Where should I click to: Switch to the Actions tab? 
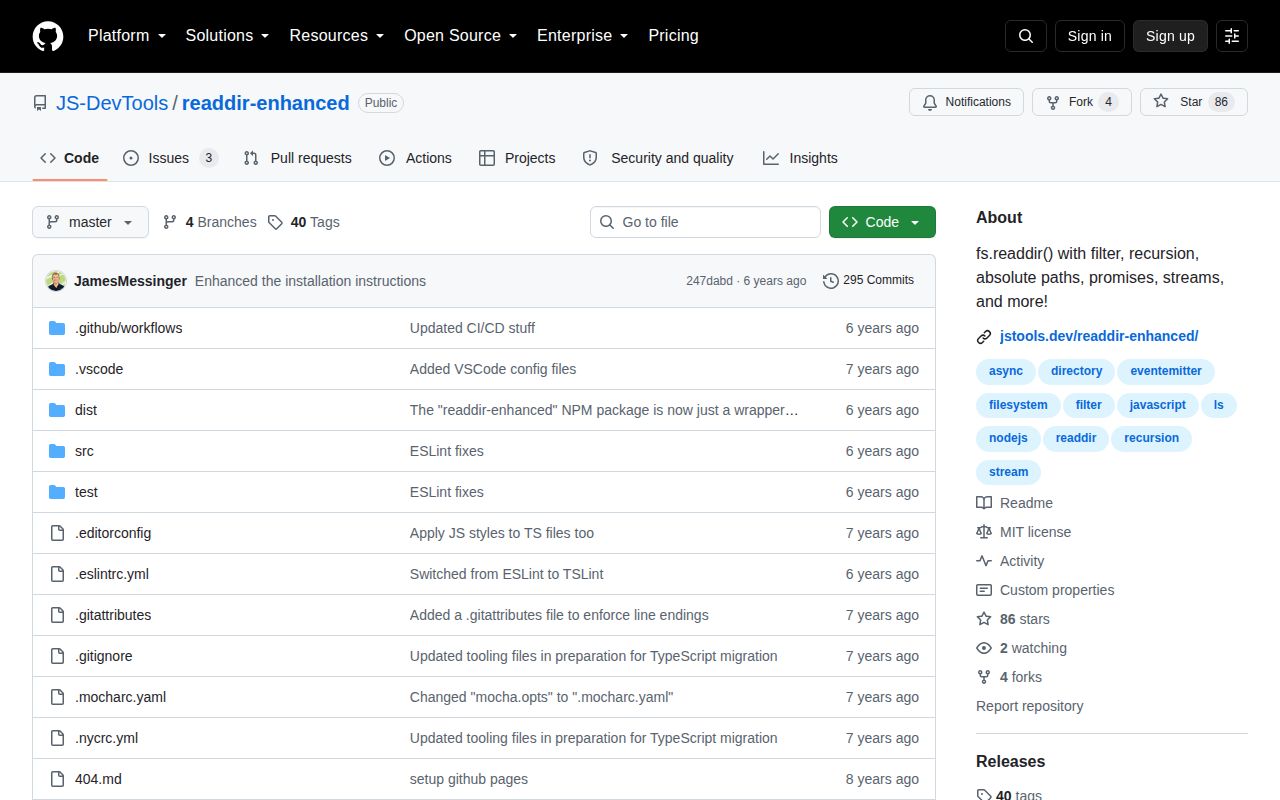point(416,158)
